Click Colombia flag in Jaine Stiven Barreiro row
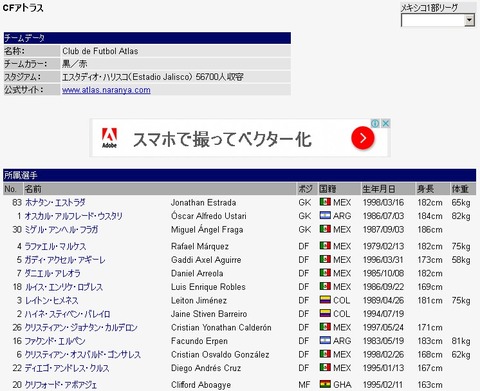 point(325,313)
